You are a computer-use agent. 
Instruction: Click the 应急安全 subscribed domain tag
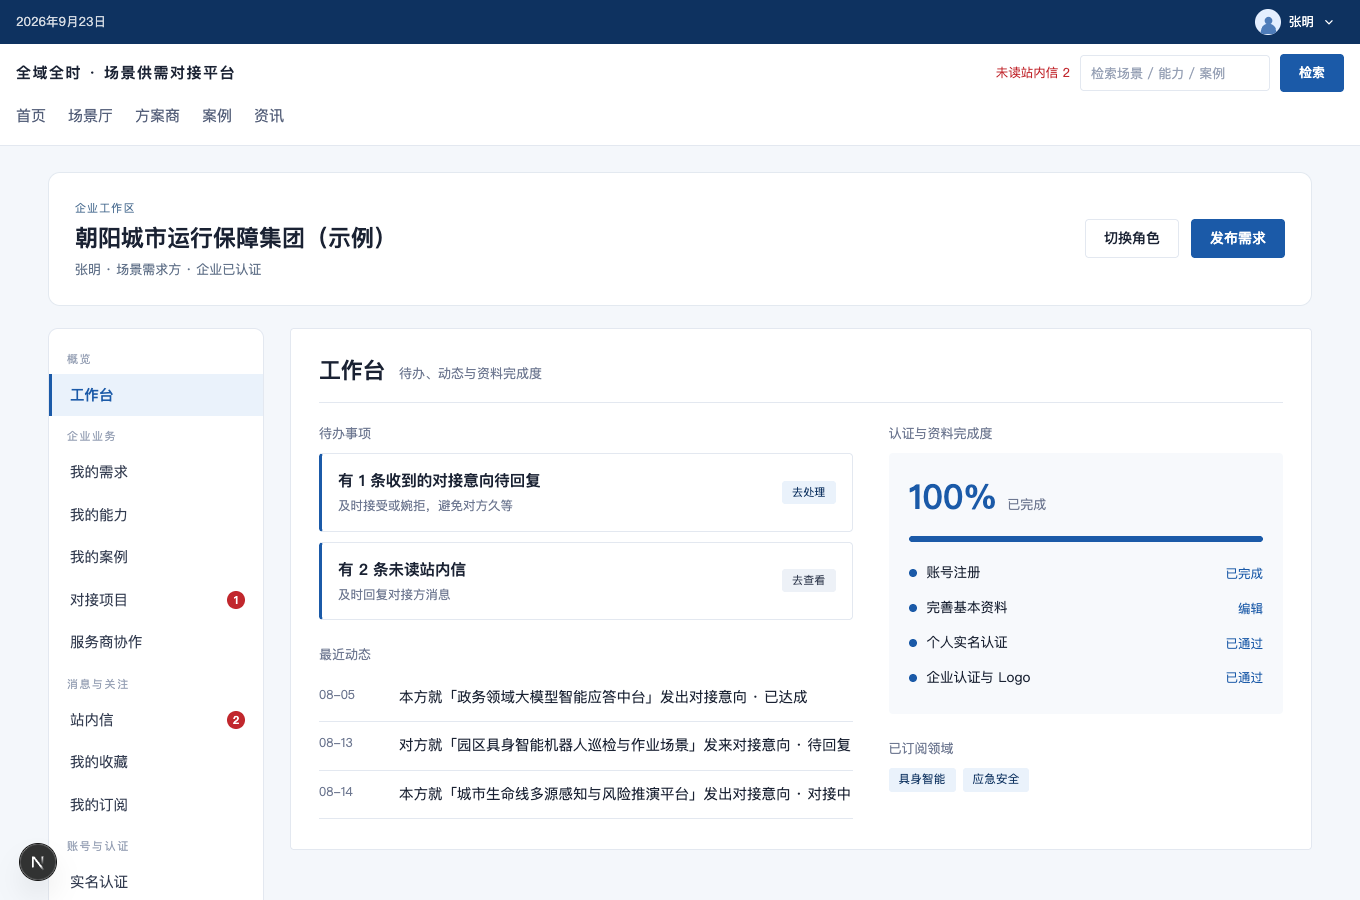(996, 779)
